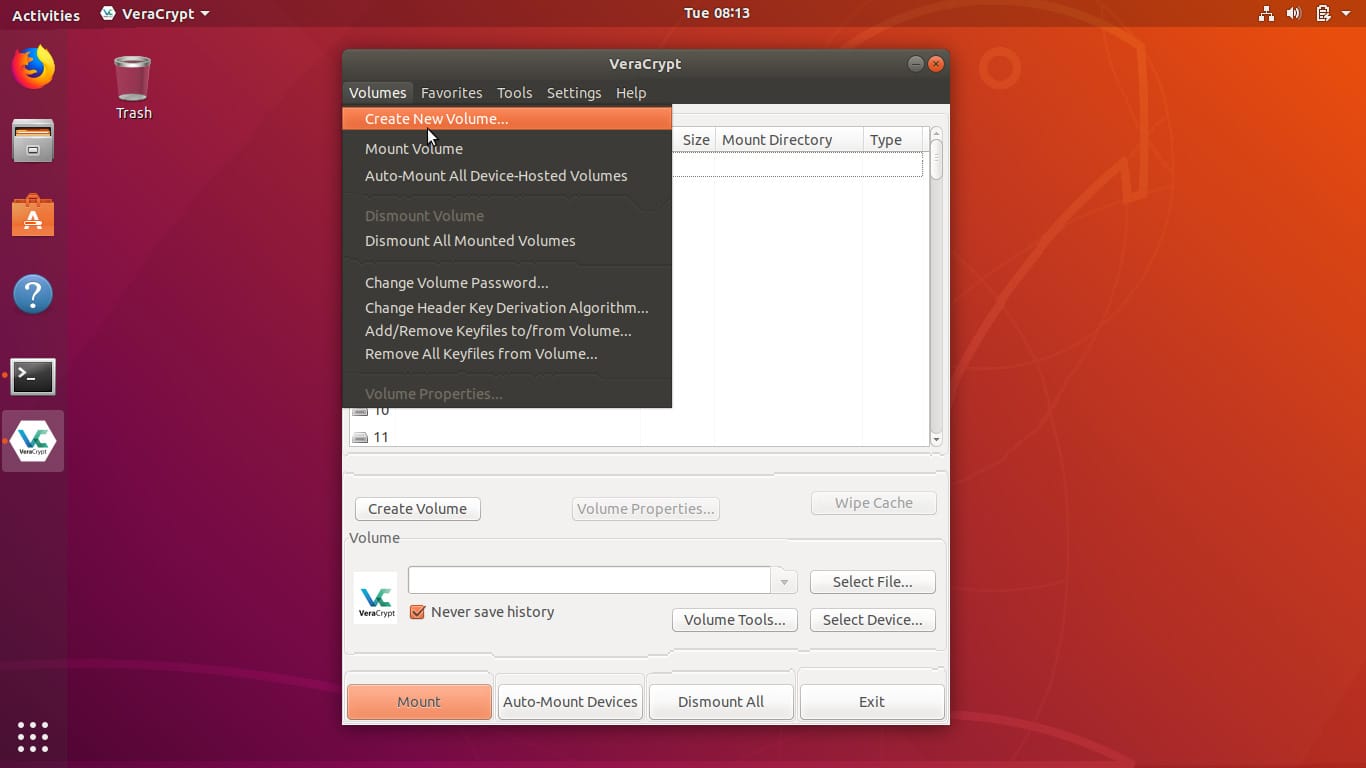Open the Tools menu
Screen dimensions: 1366x768
click(x=514, y=92)
